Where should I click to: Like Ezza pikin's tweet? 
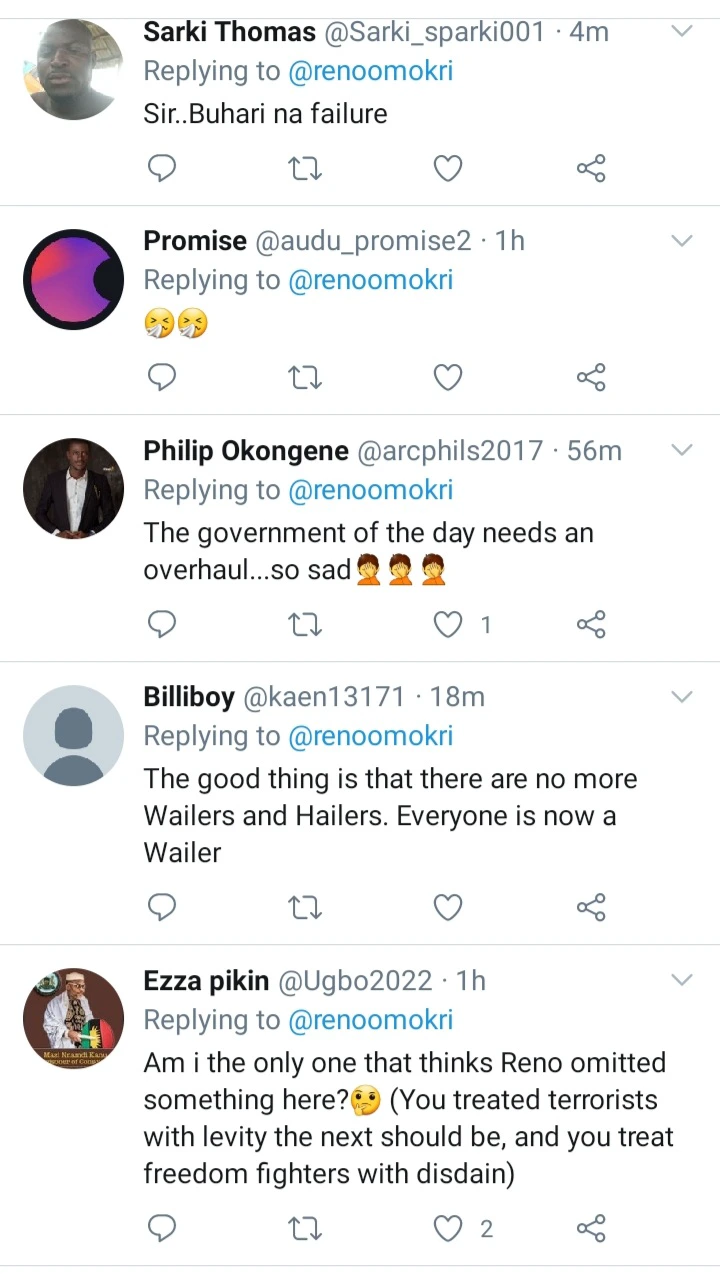(x=447, y=1228)
